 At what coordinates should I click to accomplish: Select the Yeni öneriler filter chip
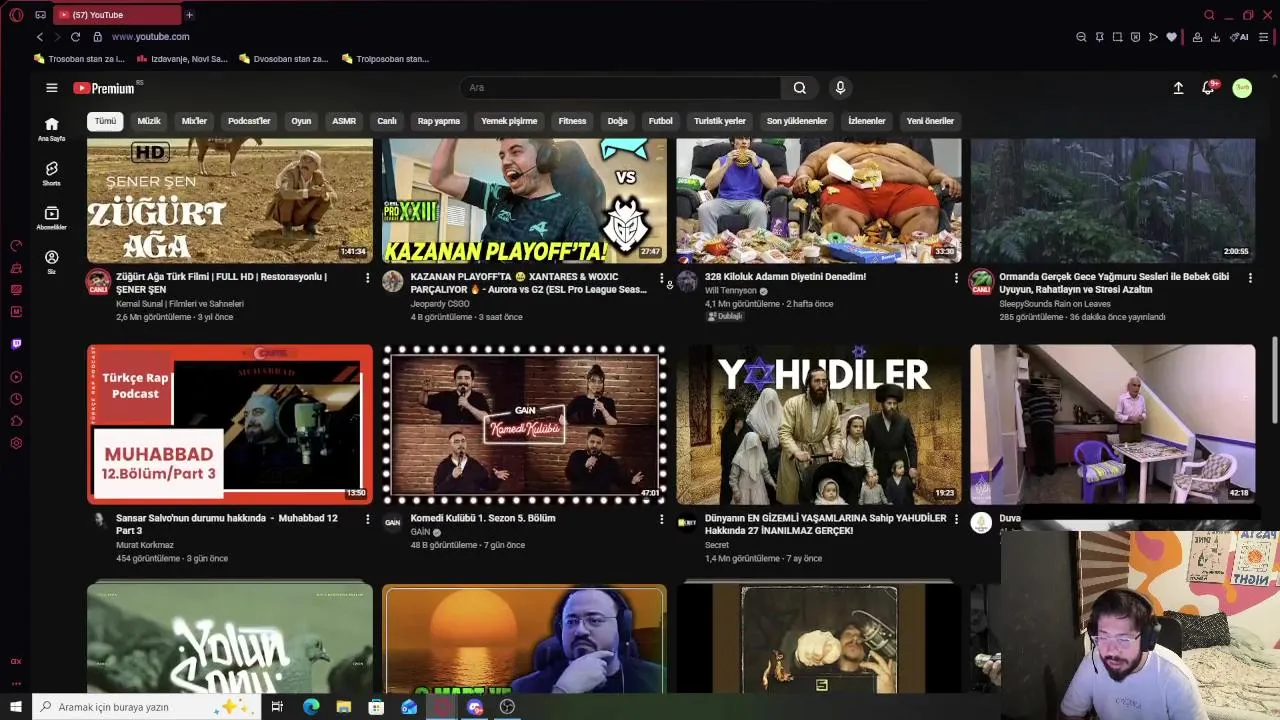point(930,121)
